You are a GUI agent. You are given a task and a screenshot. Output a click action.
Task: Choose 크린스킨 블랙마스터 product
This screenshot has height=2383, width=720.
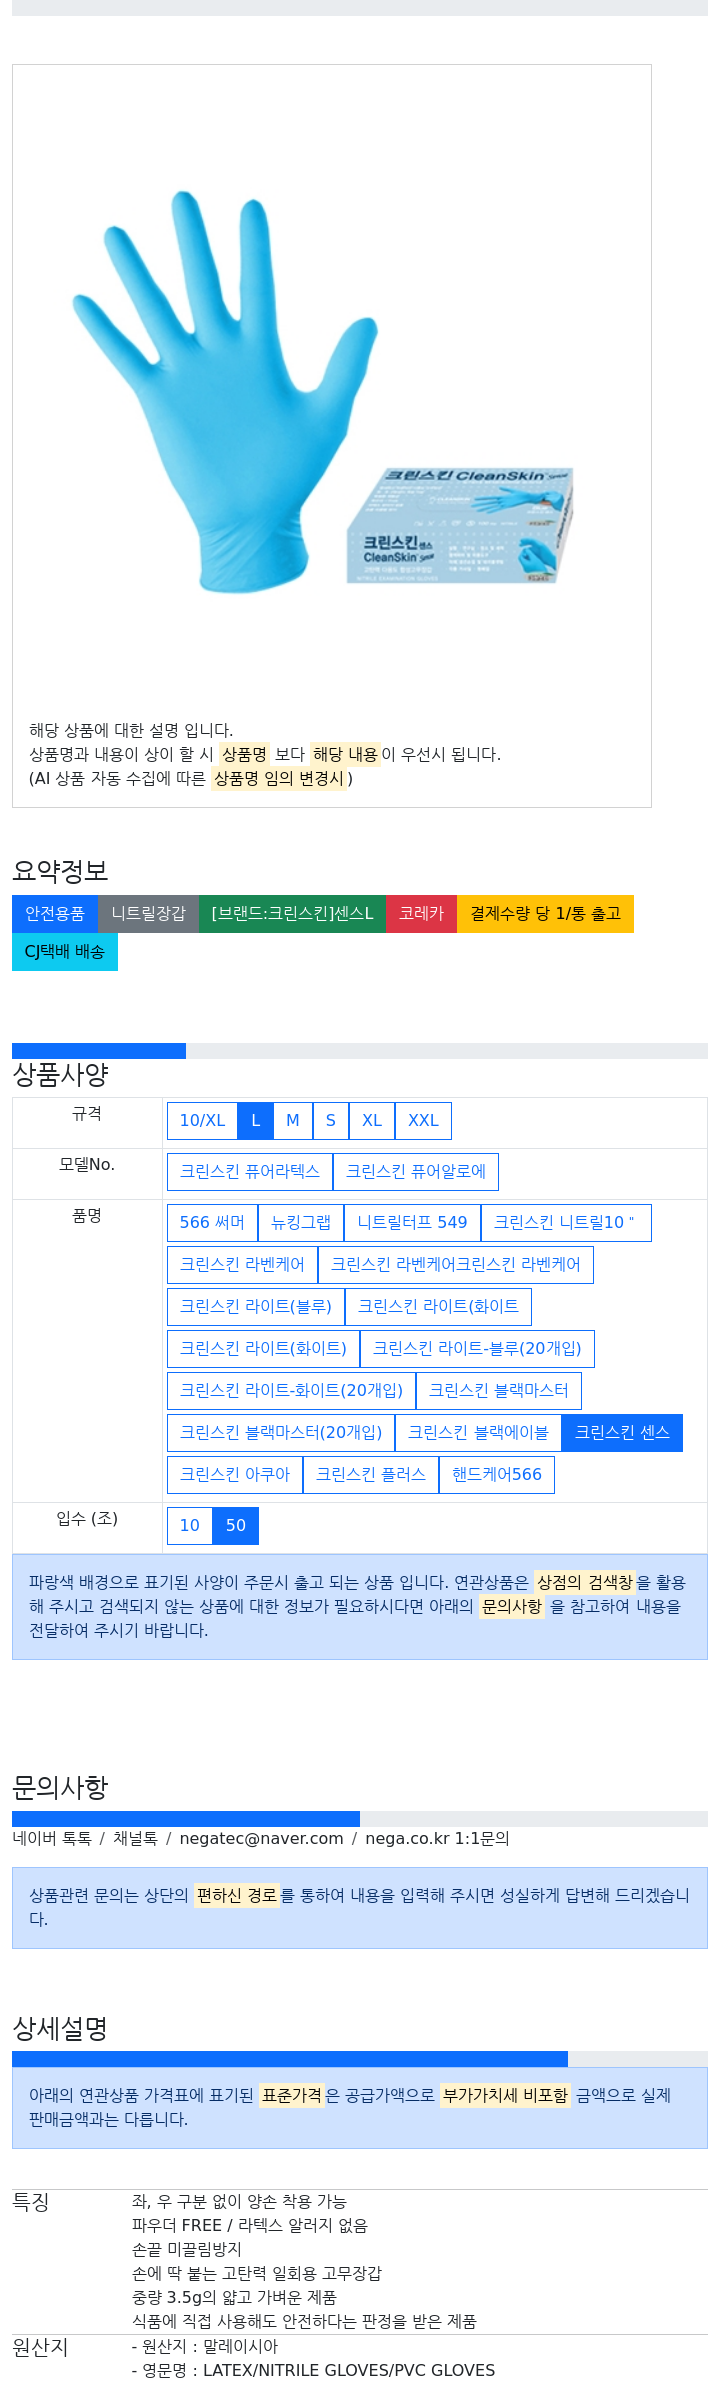pyautogui.click(x=499, y=1391)
